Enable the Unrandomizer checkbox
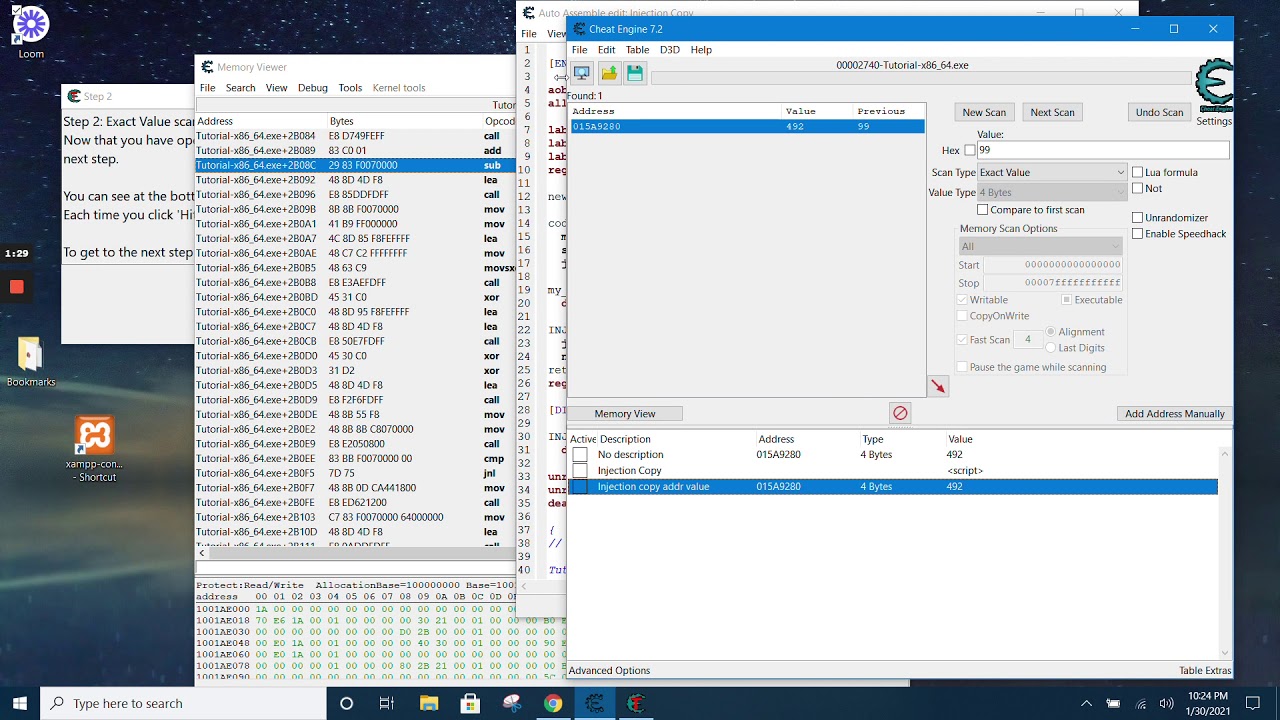 1137,217
